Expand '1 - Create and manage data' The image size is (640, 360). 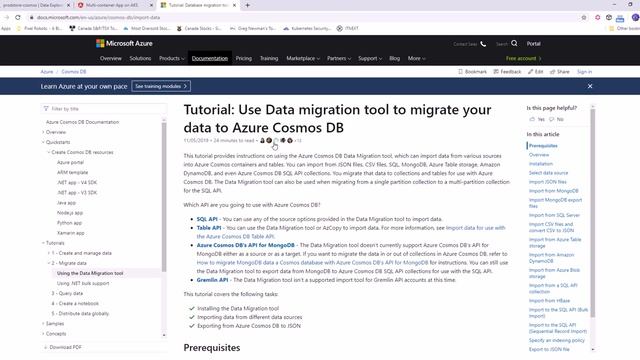click(x=49, y=253)
